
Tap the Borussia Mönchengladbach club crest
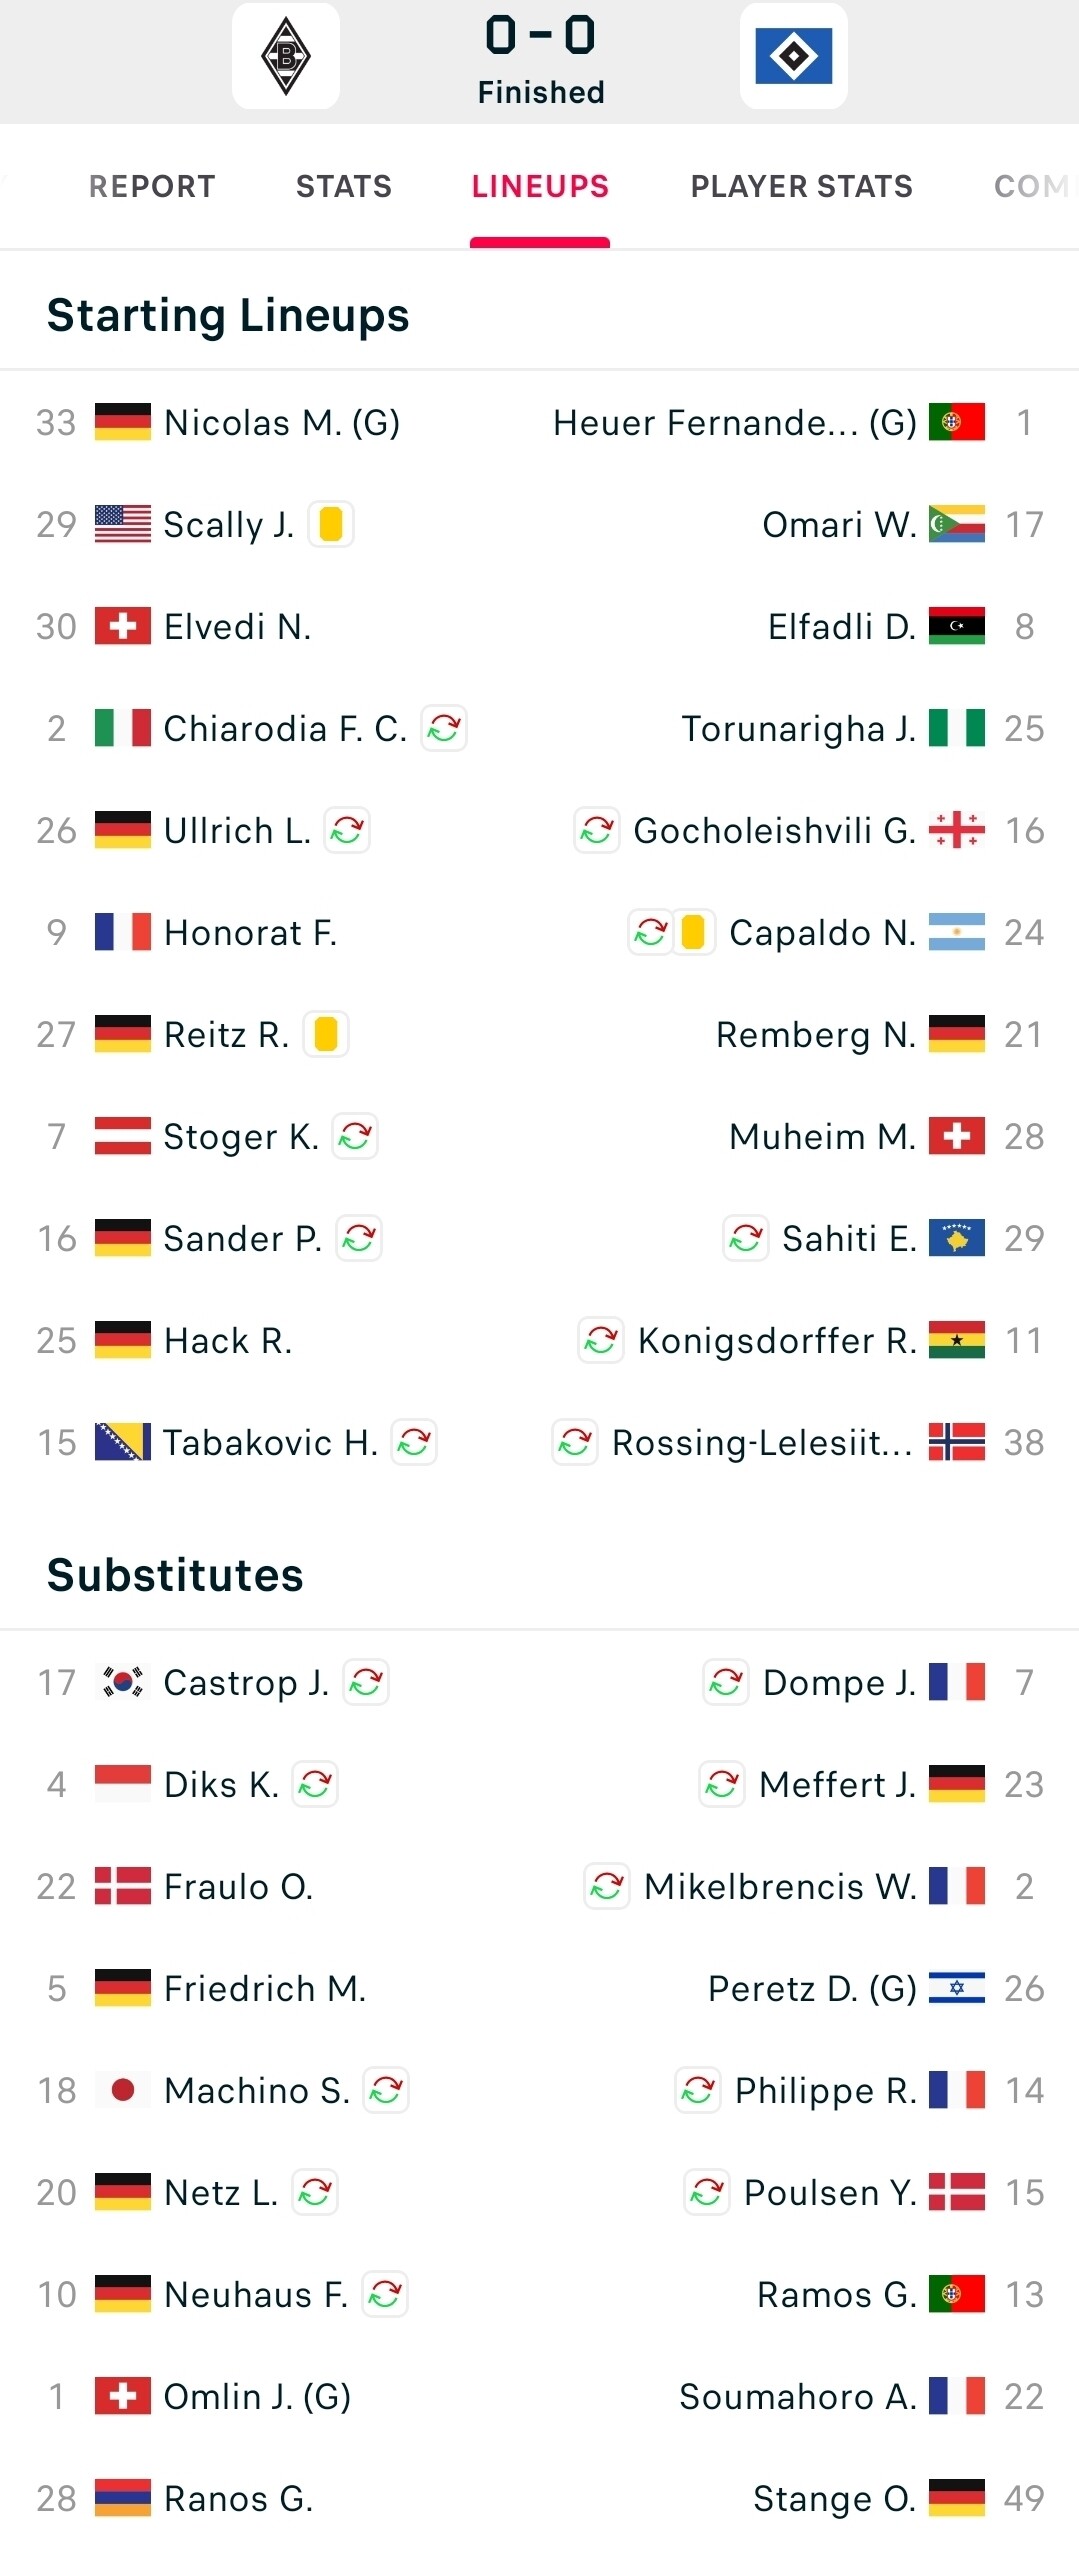pyautogui.click(x=286, y=56)
